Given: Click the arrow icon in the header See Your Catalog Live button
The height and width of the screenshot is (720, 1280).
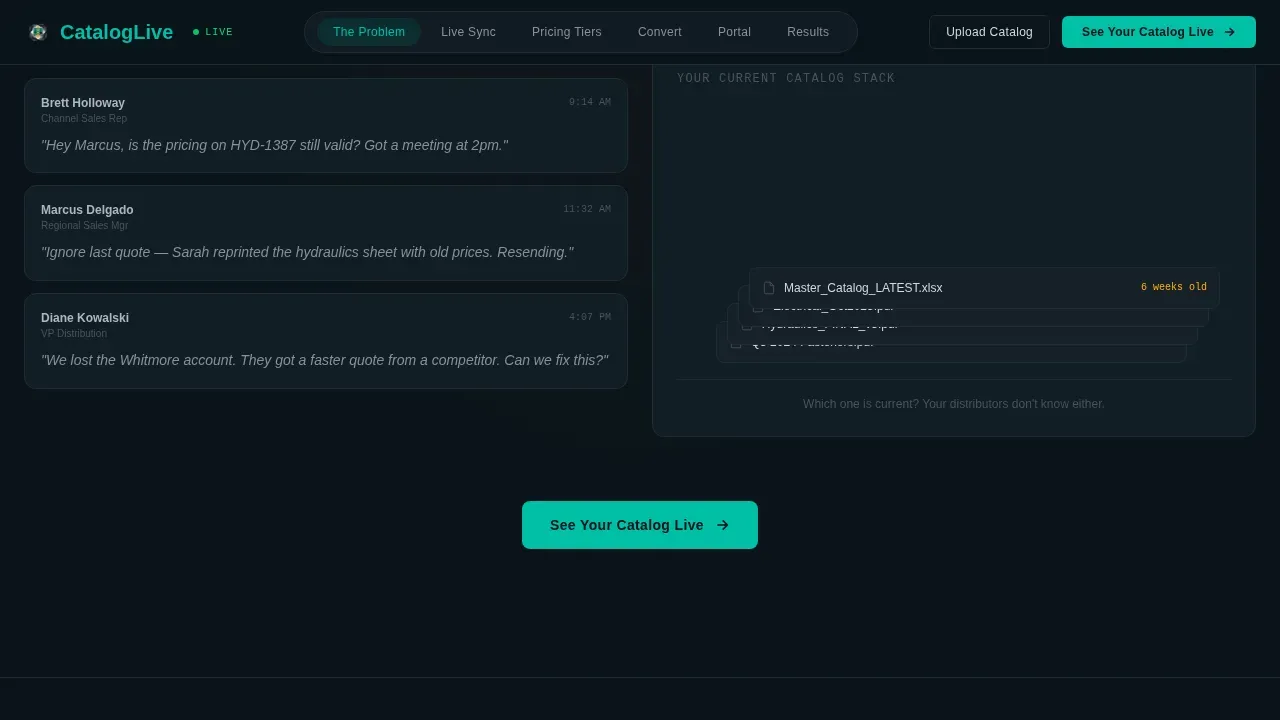Looking at the screenshot, I should coord(1230,32).
